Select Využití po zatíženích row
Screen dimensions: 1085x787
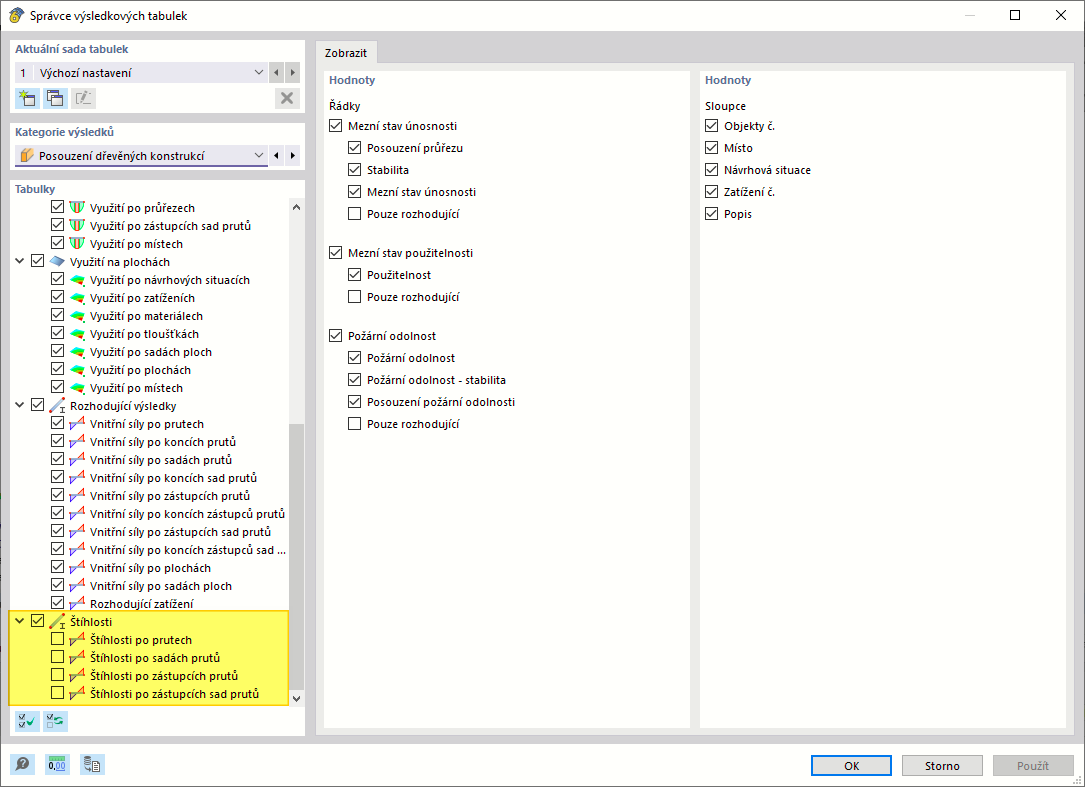[x=142, y=298]
